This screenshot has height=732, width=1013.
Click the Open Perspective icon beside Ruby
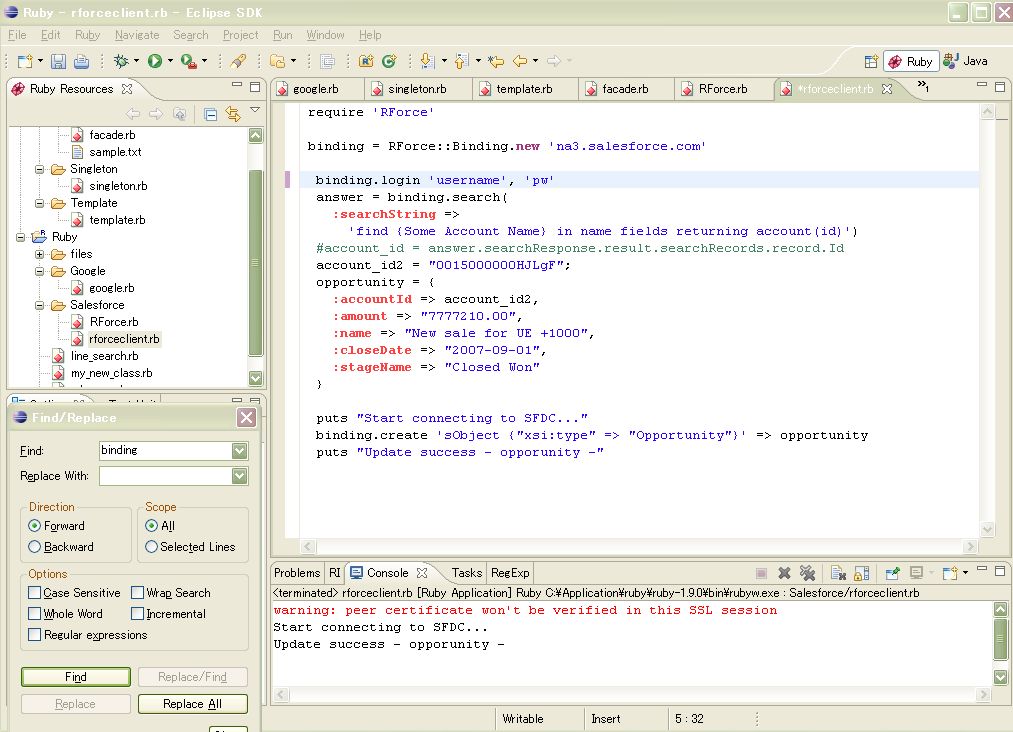tap(871, 61)
